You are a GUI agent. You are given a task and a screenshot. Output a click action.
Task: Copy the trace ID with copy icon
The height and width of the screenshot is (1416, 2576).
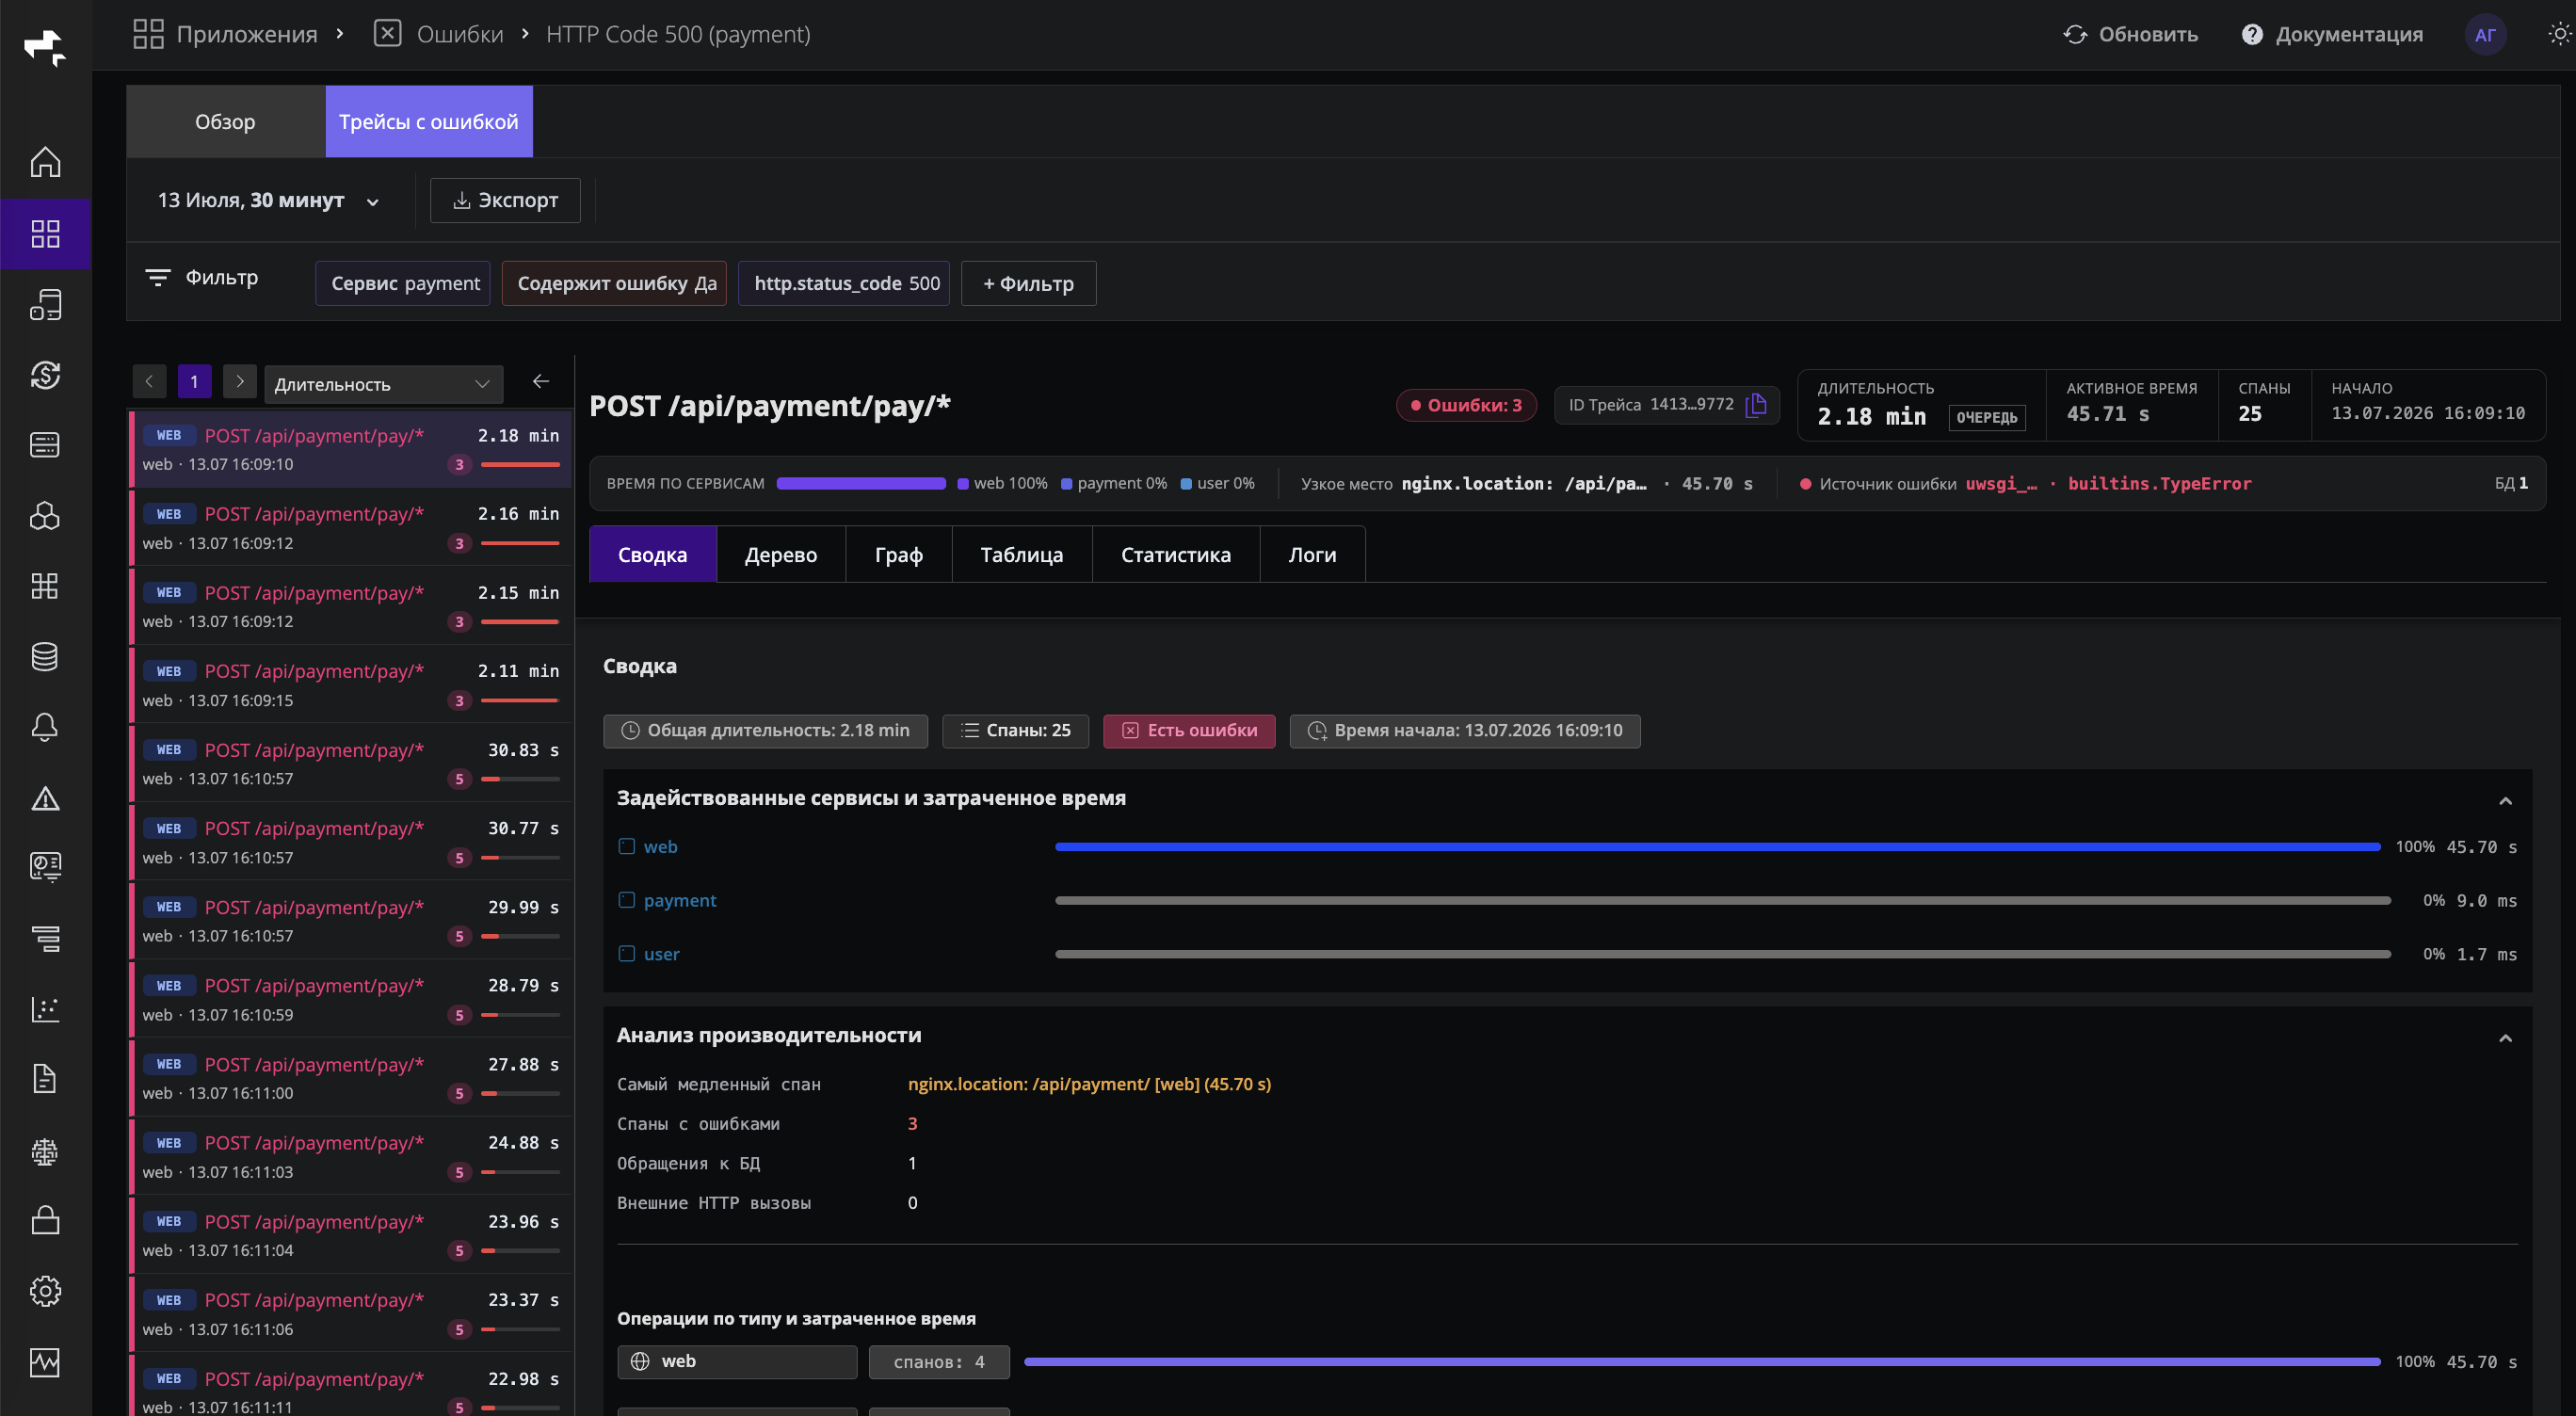point(1756,405)
